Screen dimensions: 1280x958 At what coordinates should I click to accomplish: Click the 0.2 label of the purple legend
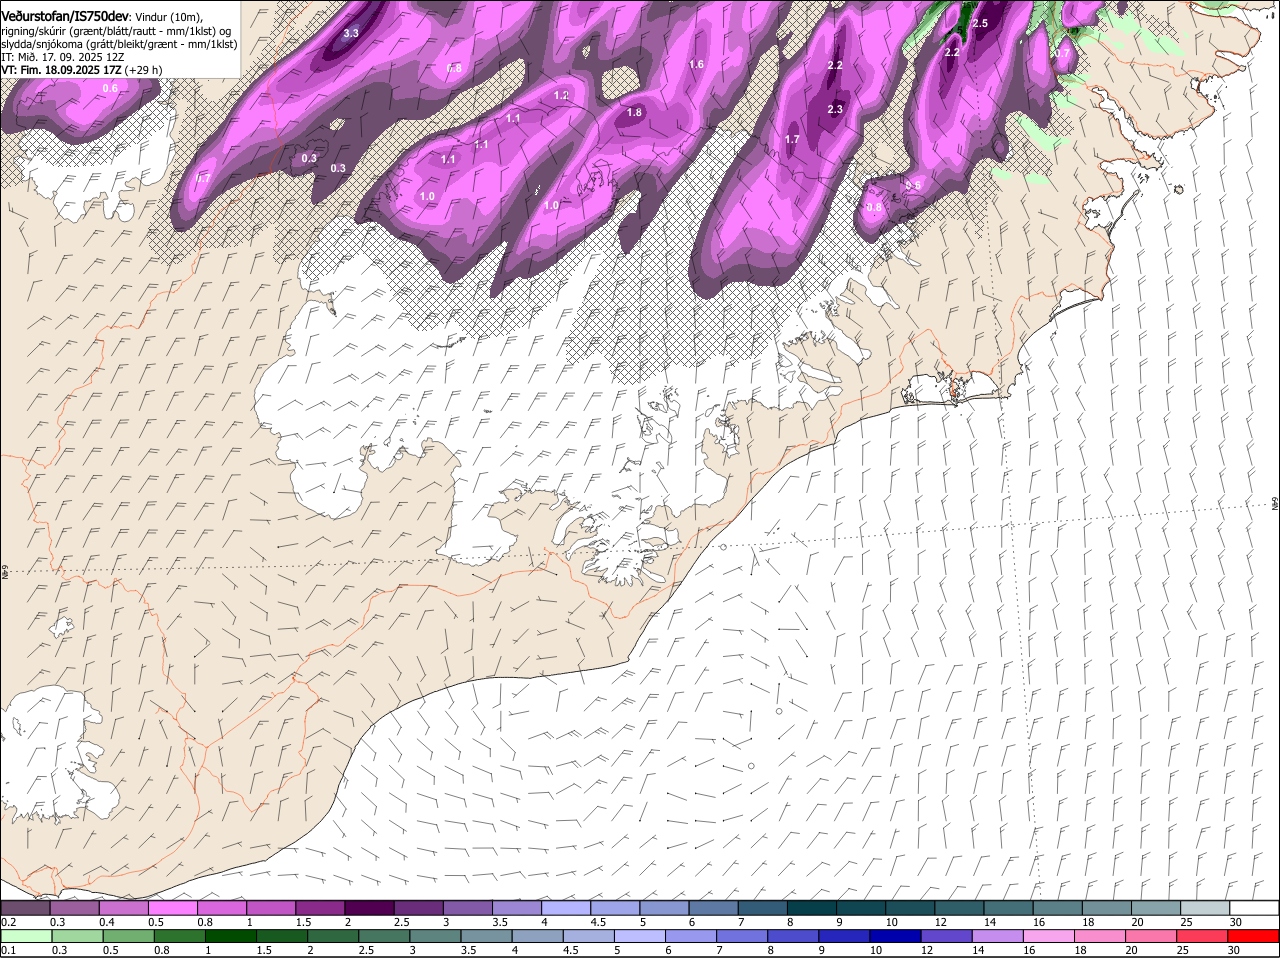[x=8, y=922]
